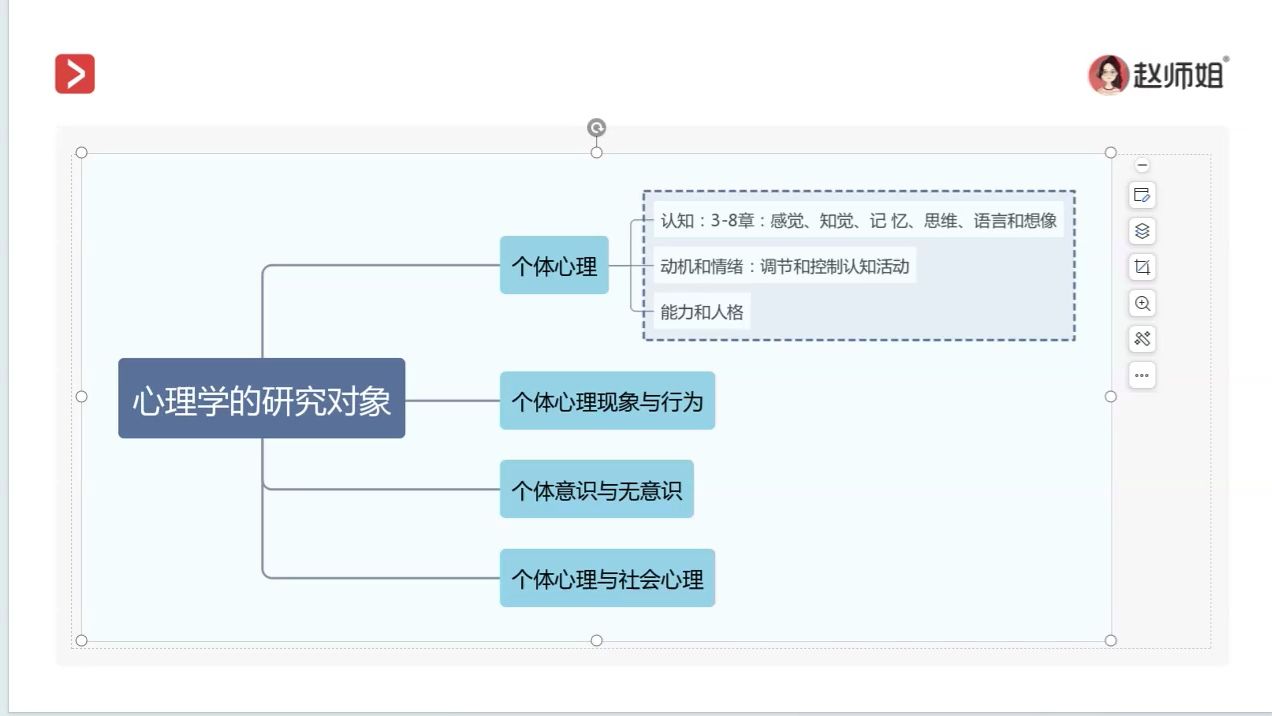Select the 个体心理与社会心理 node
Image resolution: width=1272 pixels, height=716 pixels.
coord(607,578)
